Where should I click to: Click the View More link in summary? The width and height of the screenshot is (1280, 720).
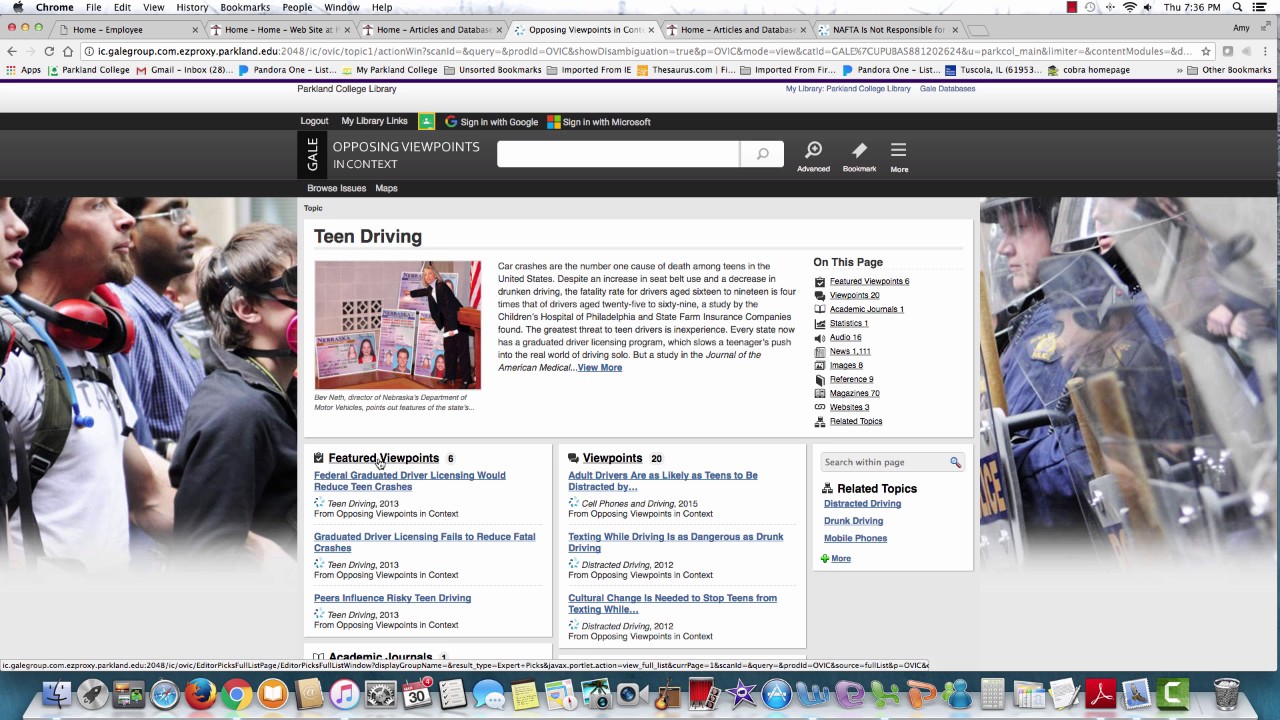599,367
